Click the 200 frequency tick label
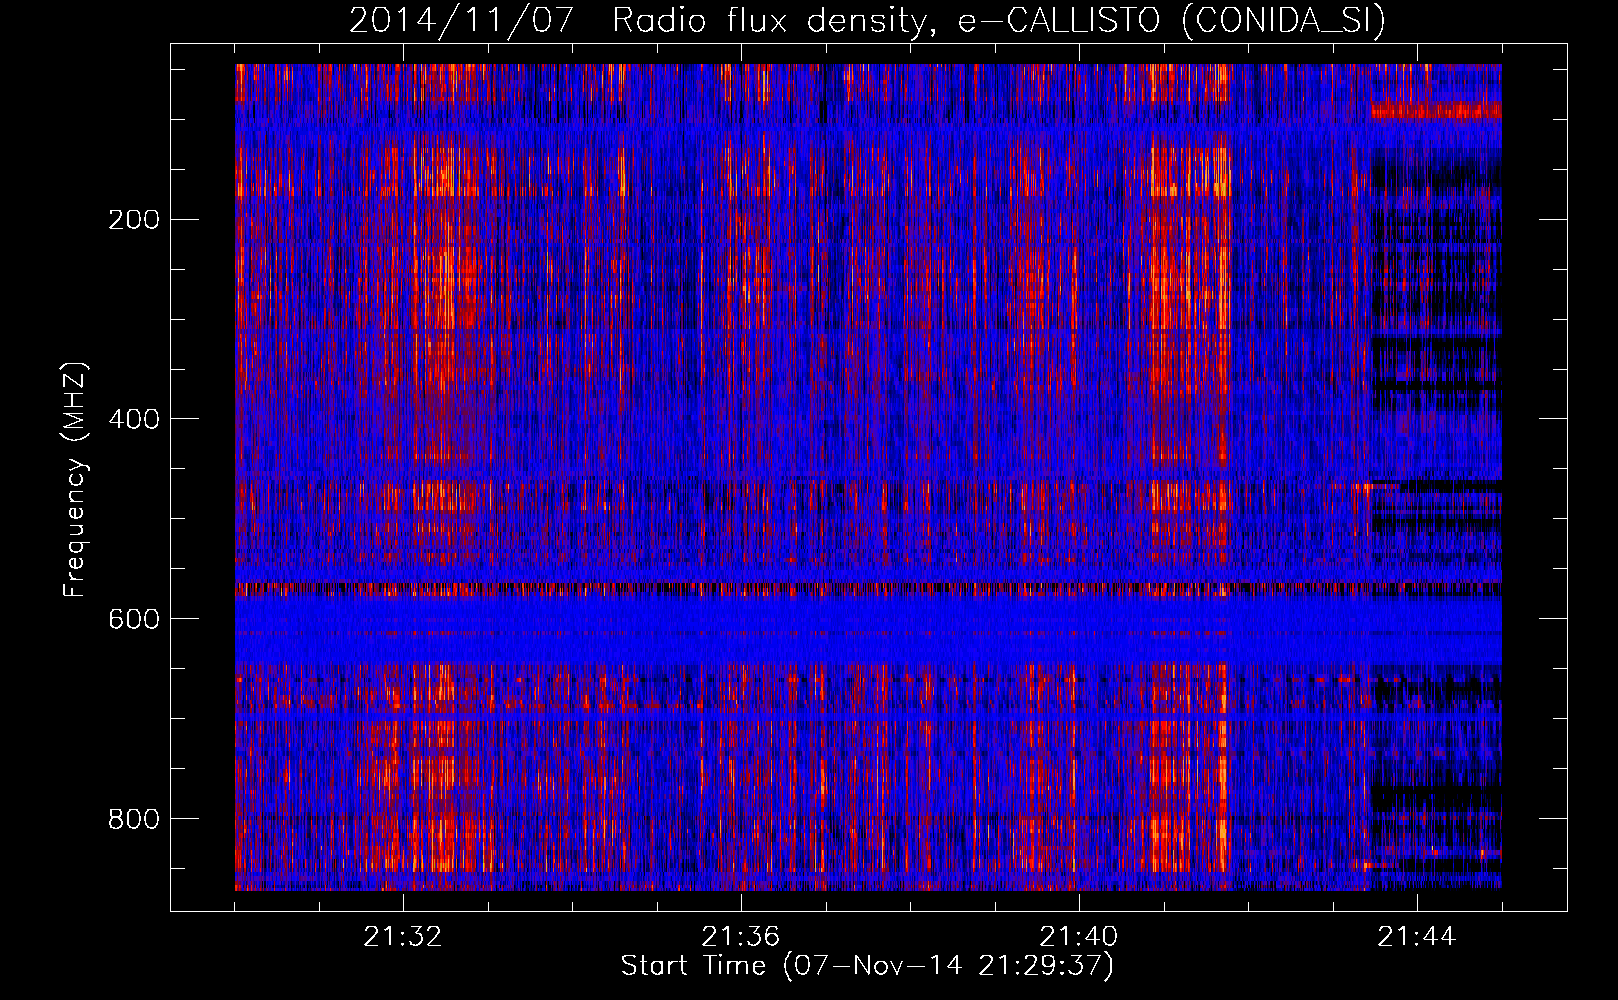This screenshot has width=1618, height=1000. (134, 219)
